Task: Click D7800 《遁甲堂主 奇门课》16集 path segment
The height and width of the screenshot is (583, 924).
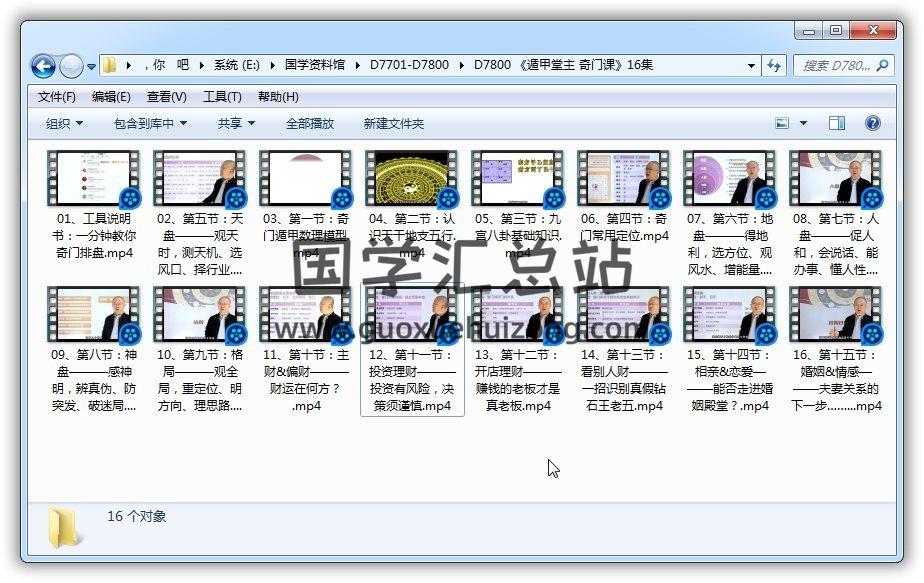Action: [x=563, y=65]
